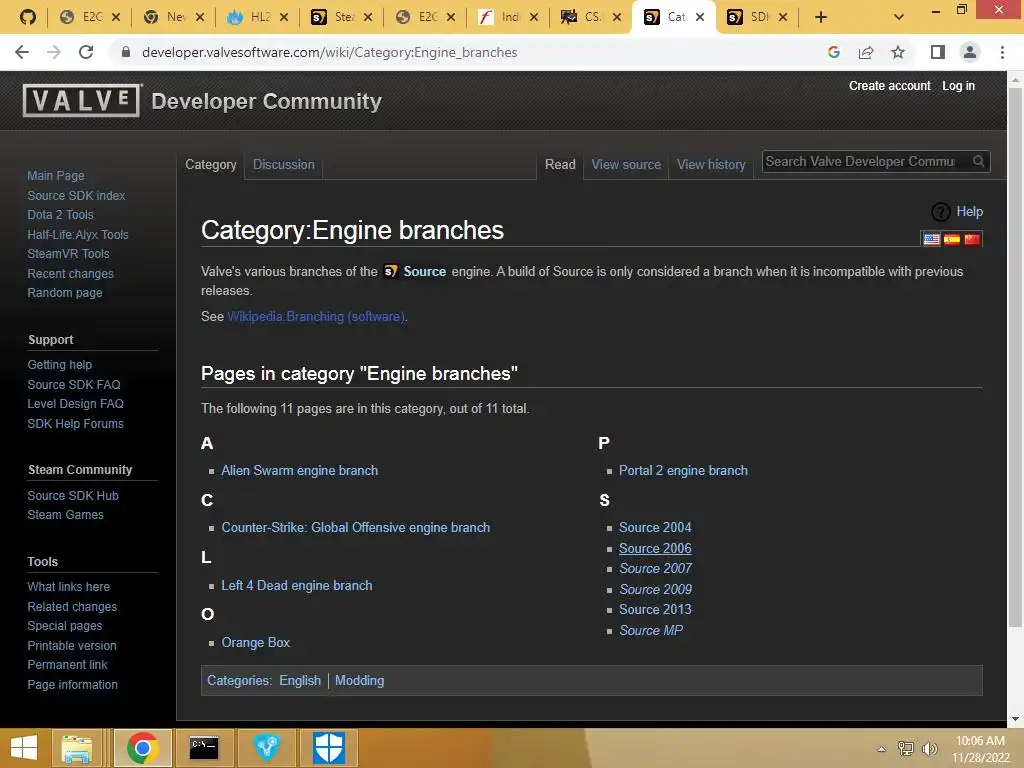Click the browser forward arrow
The height and width of the screenshot is (768, 1024).
(x=54, y=52)
